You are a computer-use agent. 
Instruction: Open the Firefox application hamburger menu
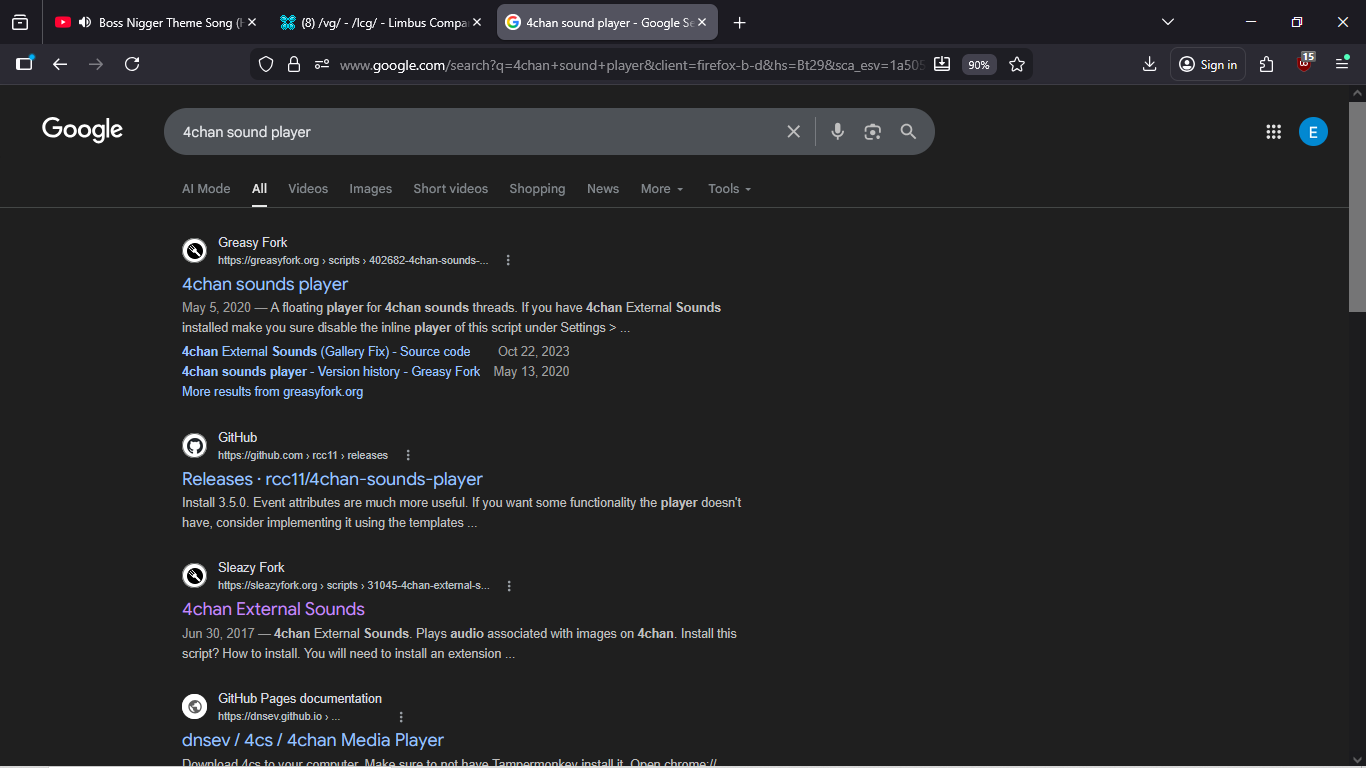(x=1342, y=64)
